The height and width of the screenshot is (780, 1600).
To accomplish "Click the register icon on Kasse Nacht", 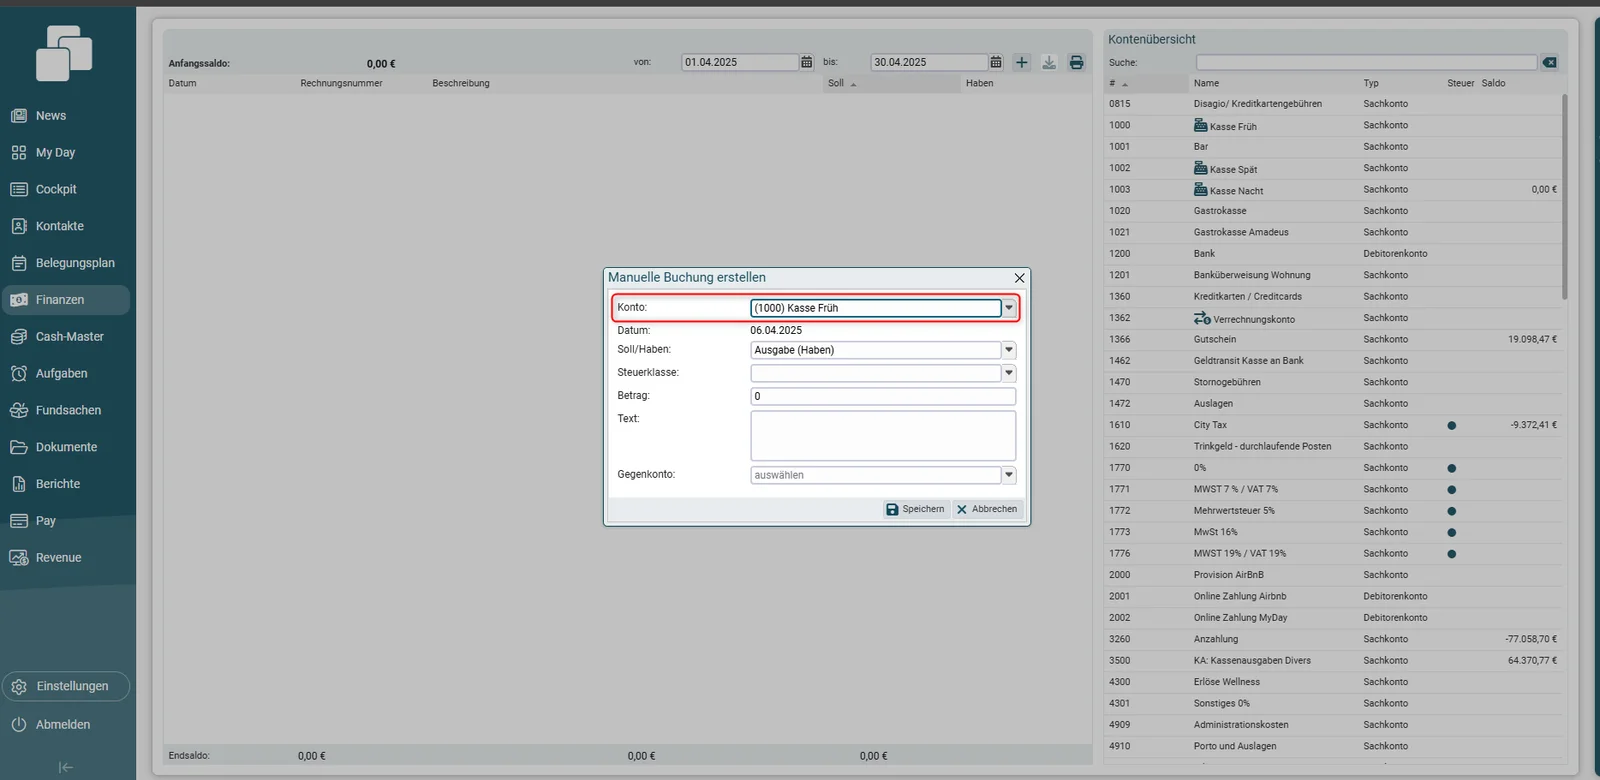I will coord(1201,189).
